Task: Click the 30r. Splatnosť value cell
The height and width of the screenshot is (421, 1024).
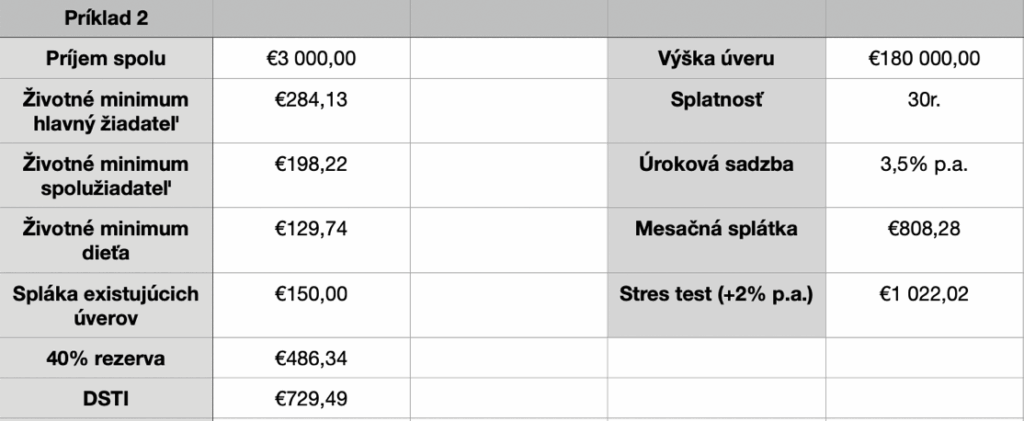Action: pyautogui.click(x=925, y=110)
